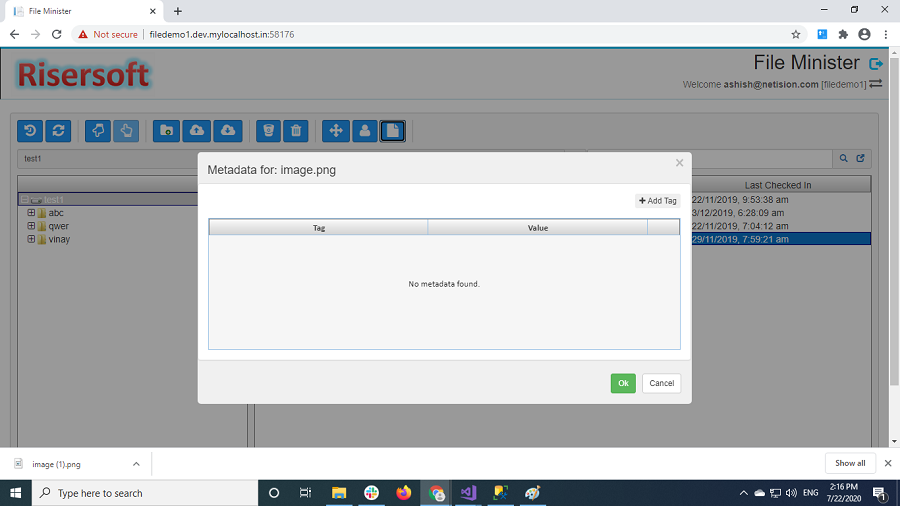Click the user permissions toolbar icon
Screen dimensions: 900x506
[364, 131]
